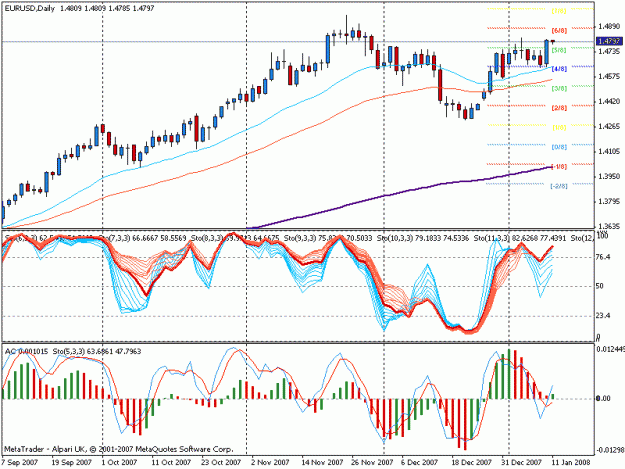Click the -0.01298 AC scale minimum value
The height and width of the screenshot is (469, 625).
coord(610,450)
